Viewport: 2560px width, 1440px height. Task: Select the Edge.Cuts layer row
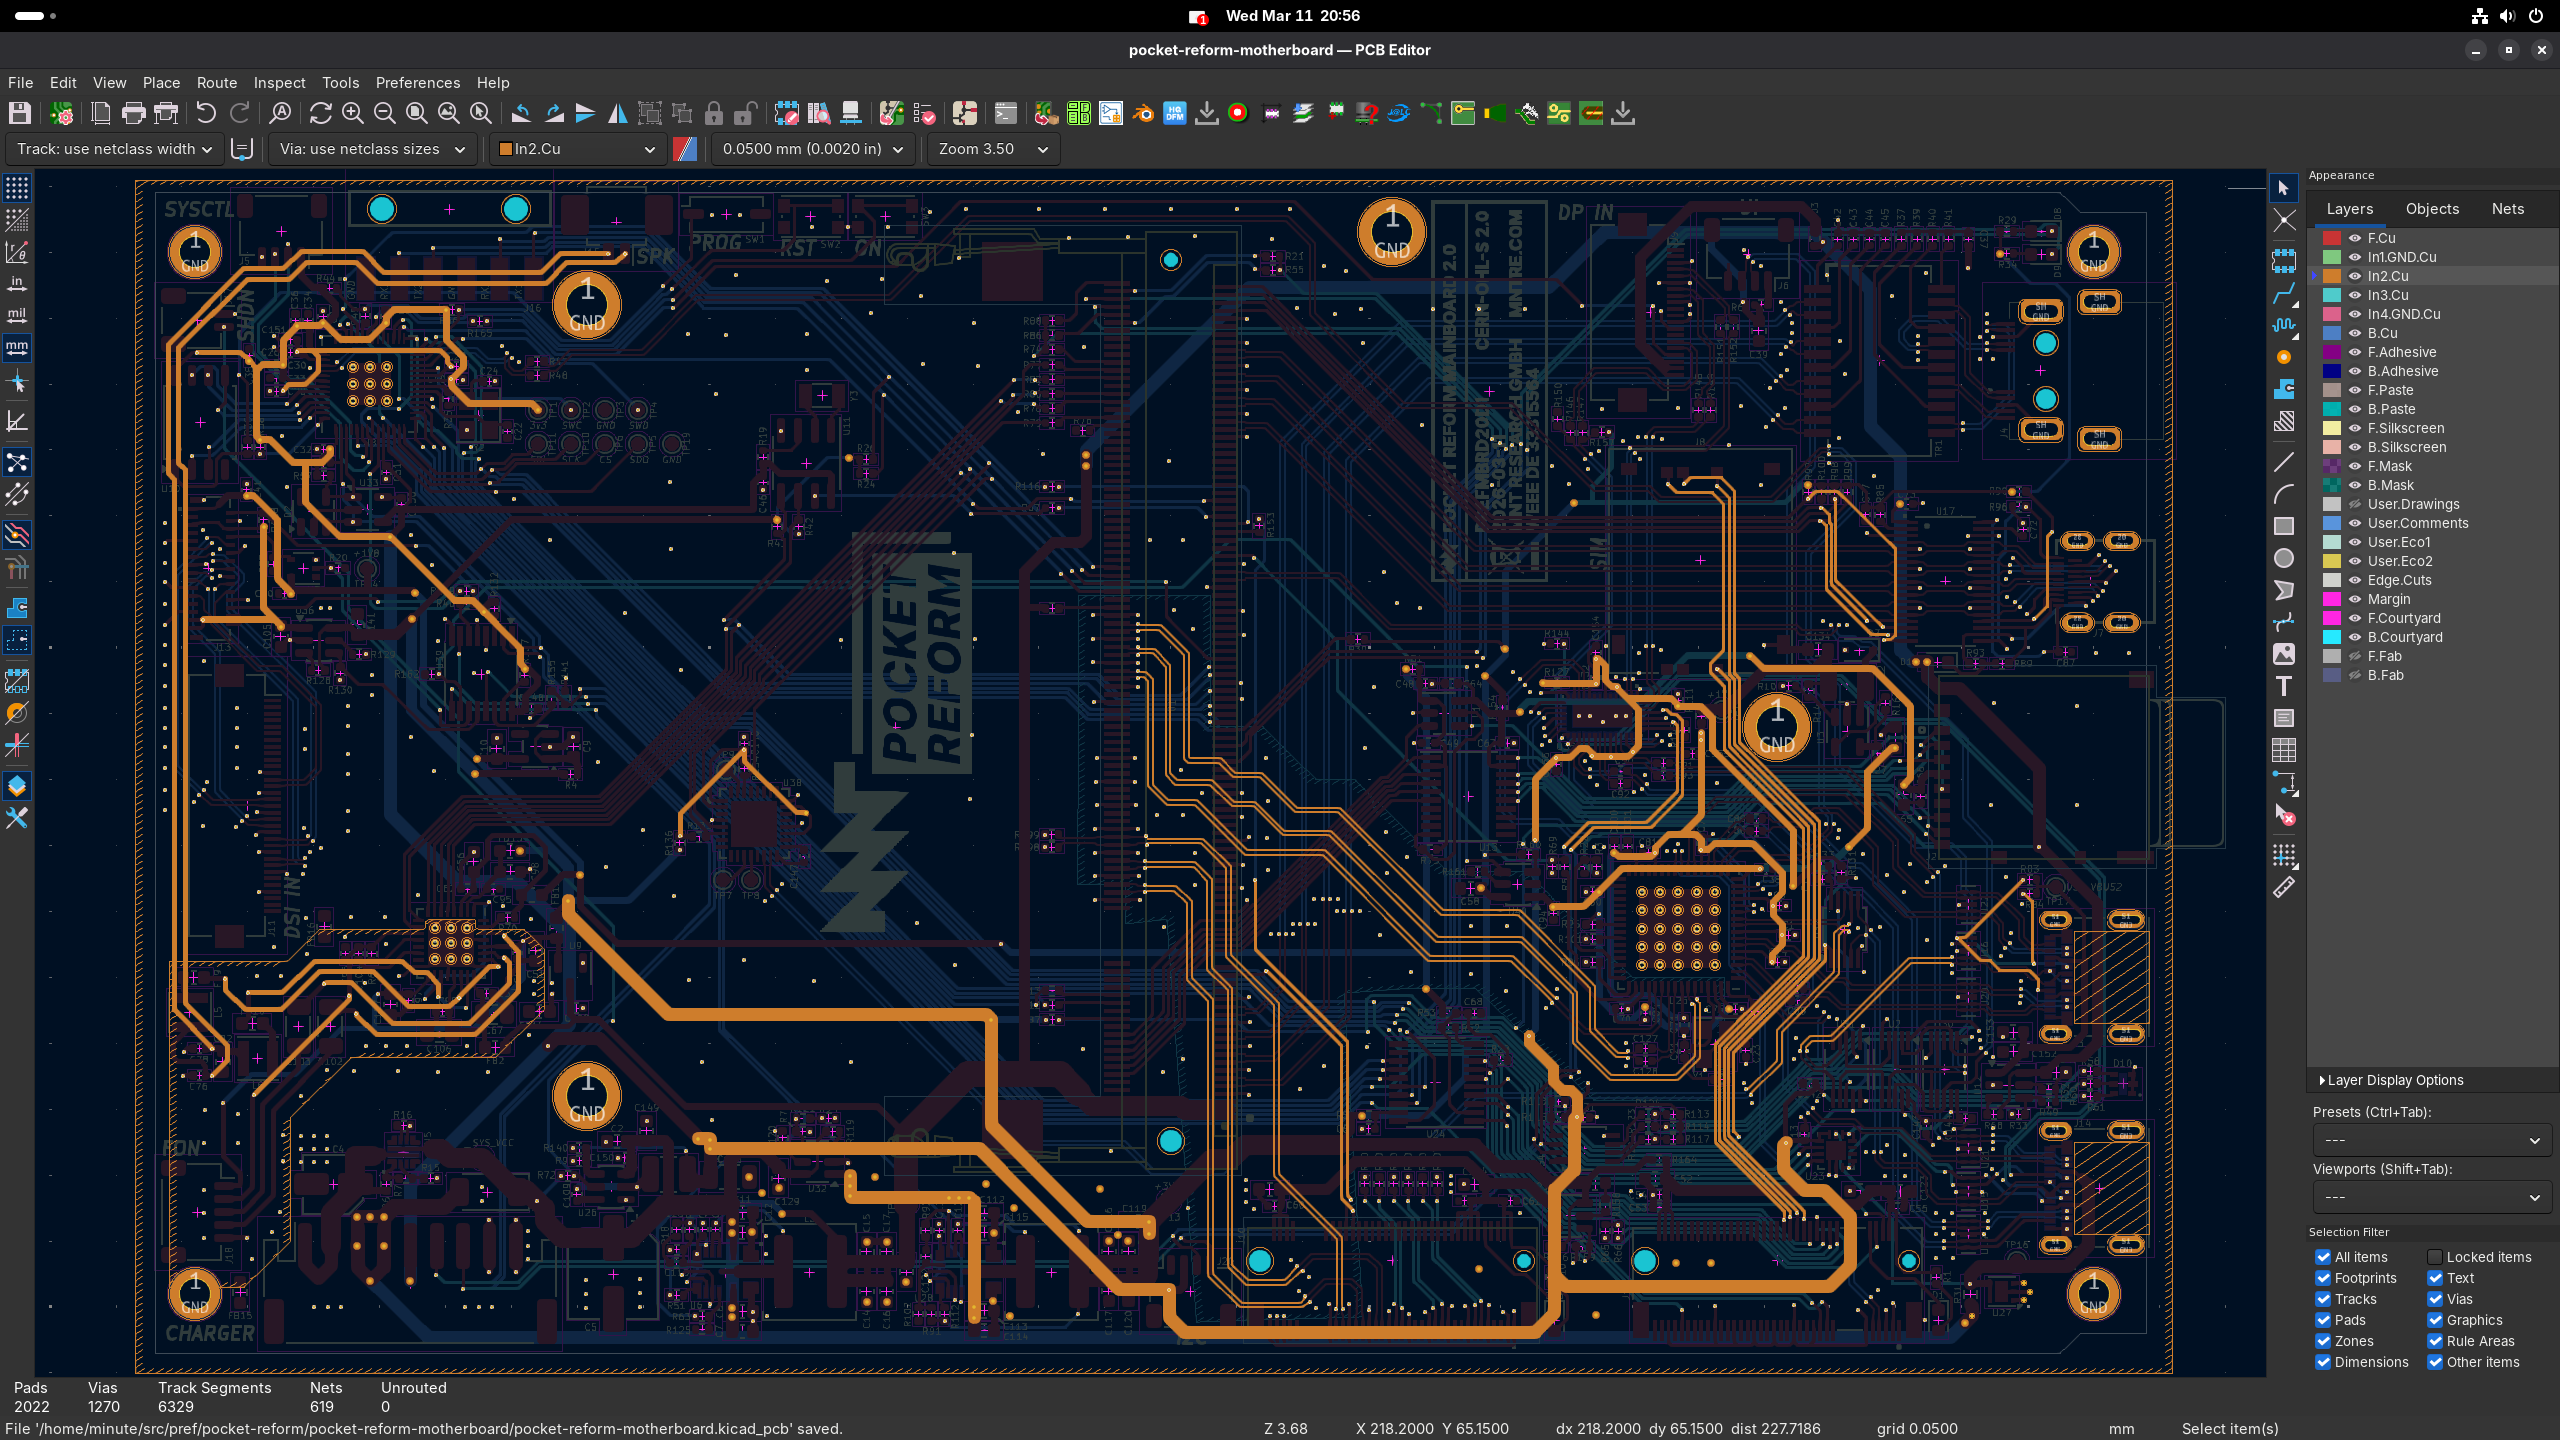point(2431,580)
